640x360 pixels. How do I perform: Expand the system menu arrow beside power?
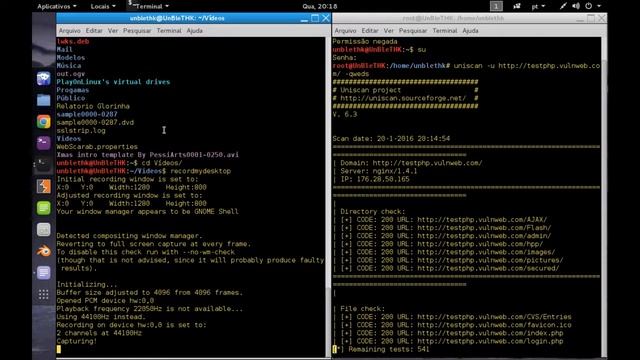coord(599,6)
